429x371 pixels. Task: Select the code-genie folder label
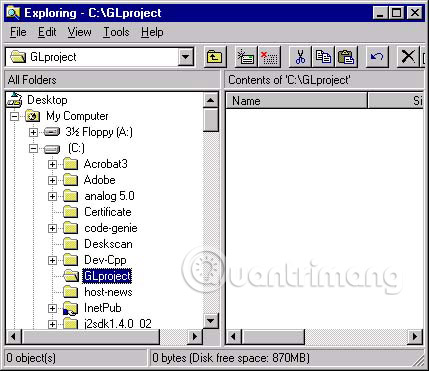pyautogui.click(x=111, y=228)
